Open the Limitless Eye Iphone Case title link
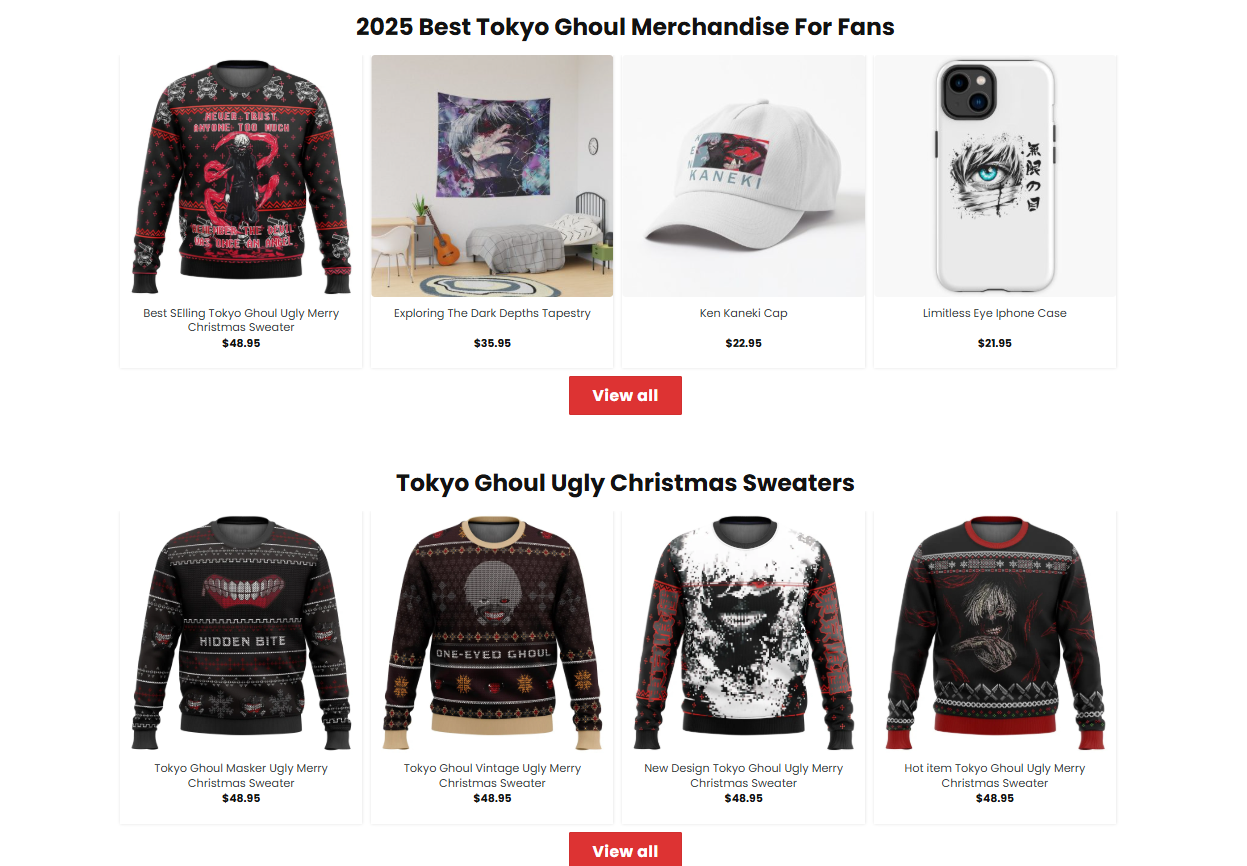The width and height of the screenshot is (1247, 866). (x=995, y=313)
